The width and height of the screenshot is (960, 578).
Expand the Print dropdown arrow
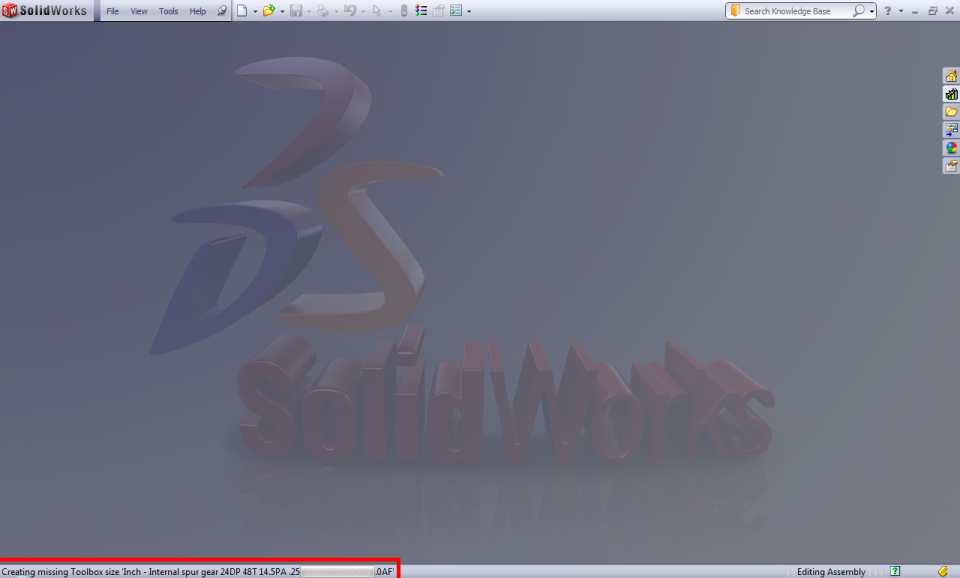pyautogui.click(x=336, y=11)
